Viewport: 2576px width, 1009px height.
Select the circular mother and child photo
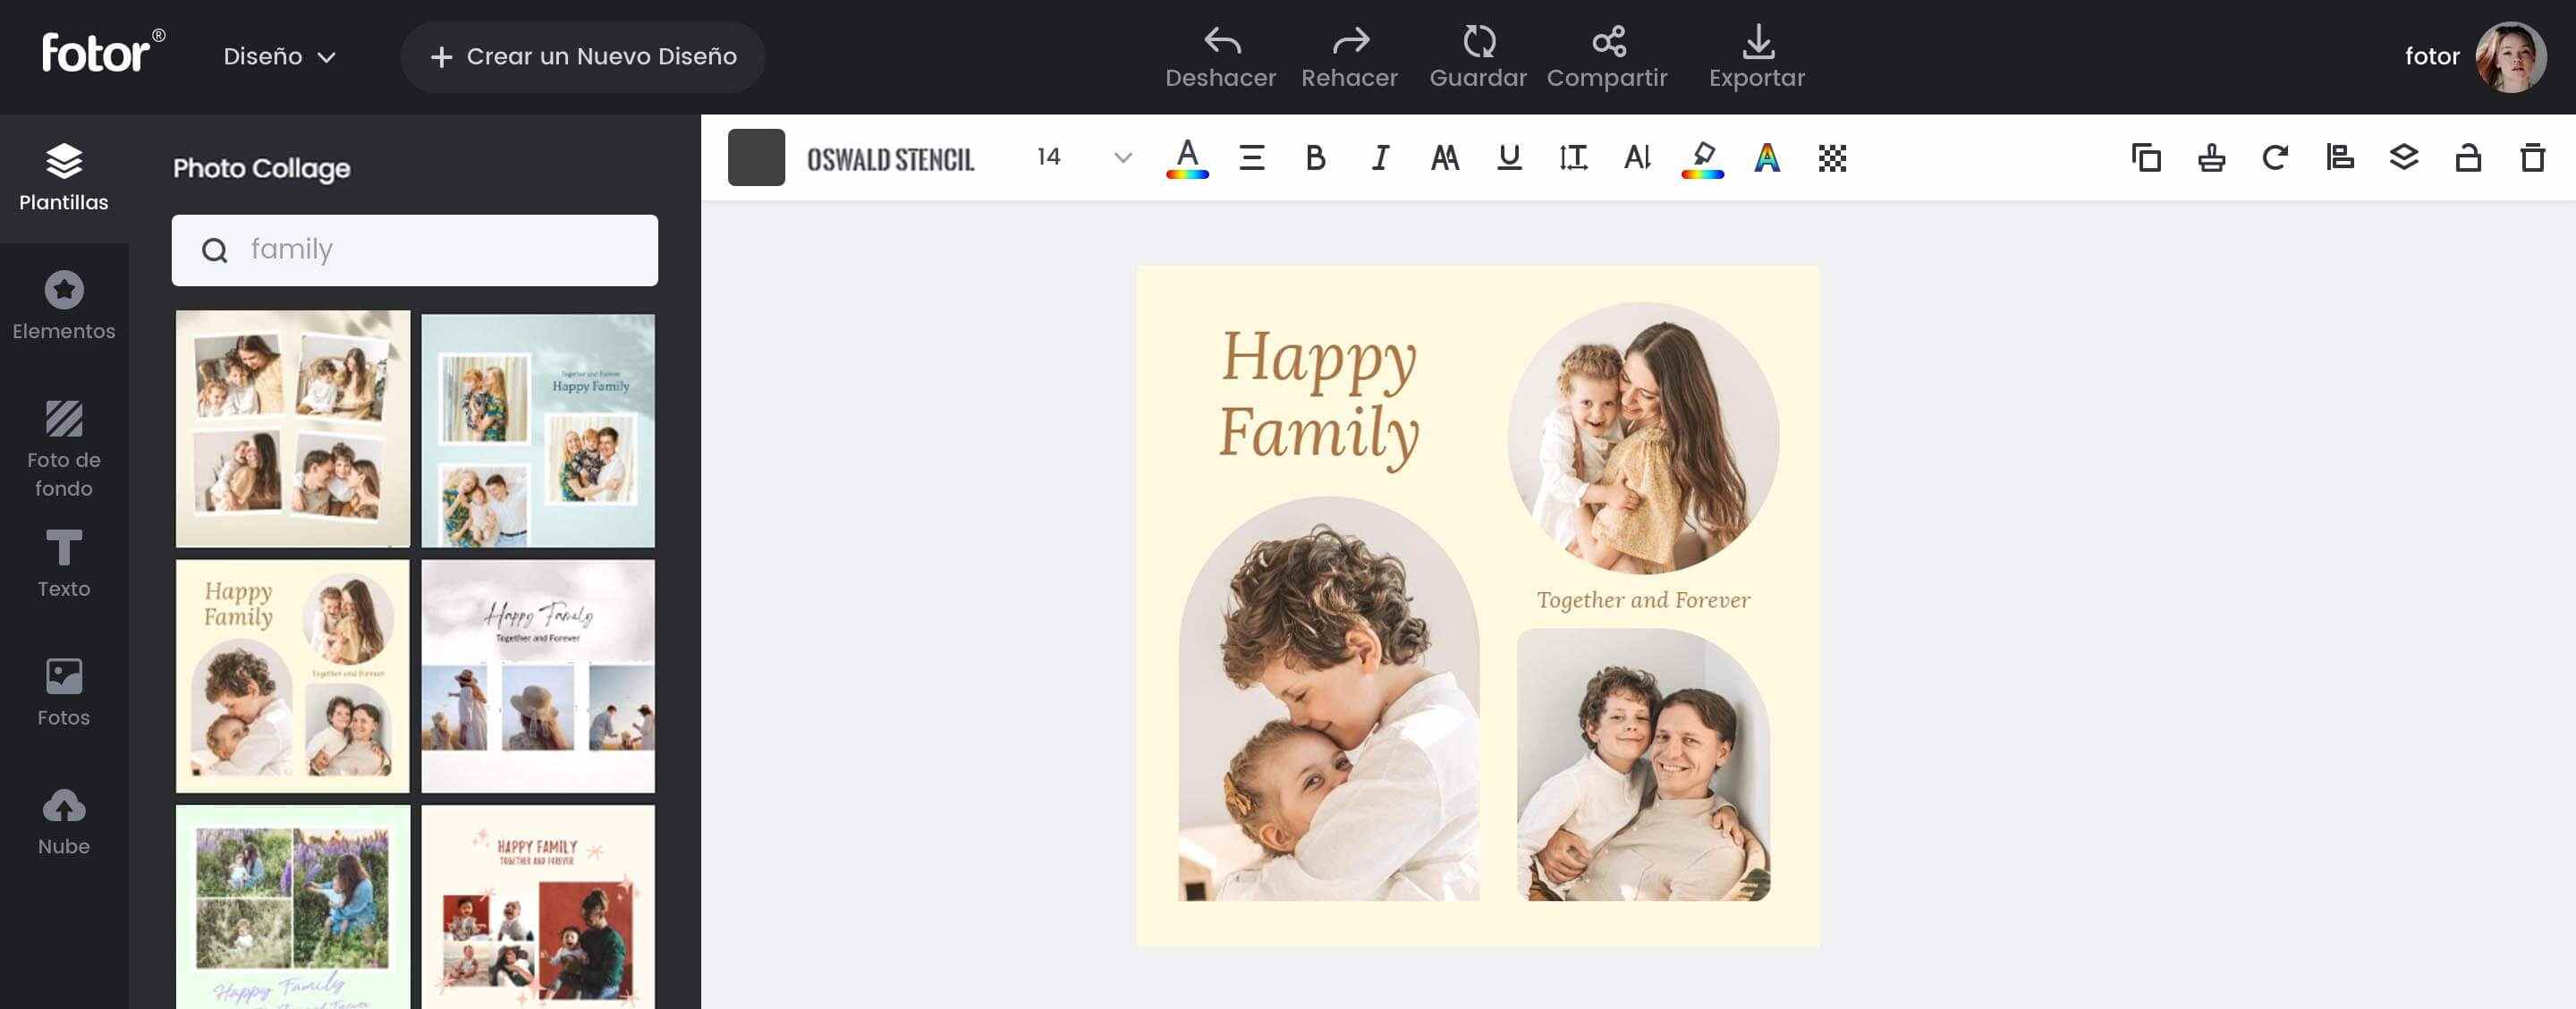click(1643, 438)
